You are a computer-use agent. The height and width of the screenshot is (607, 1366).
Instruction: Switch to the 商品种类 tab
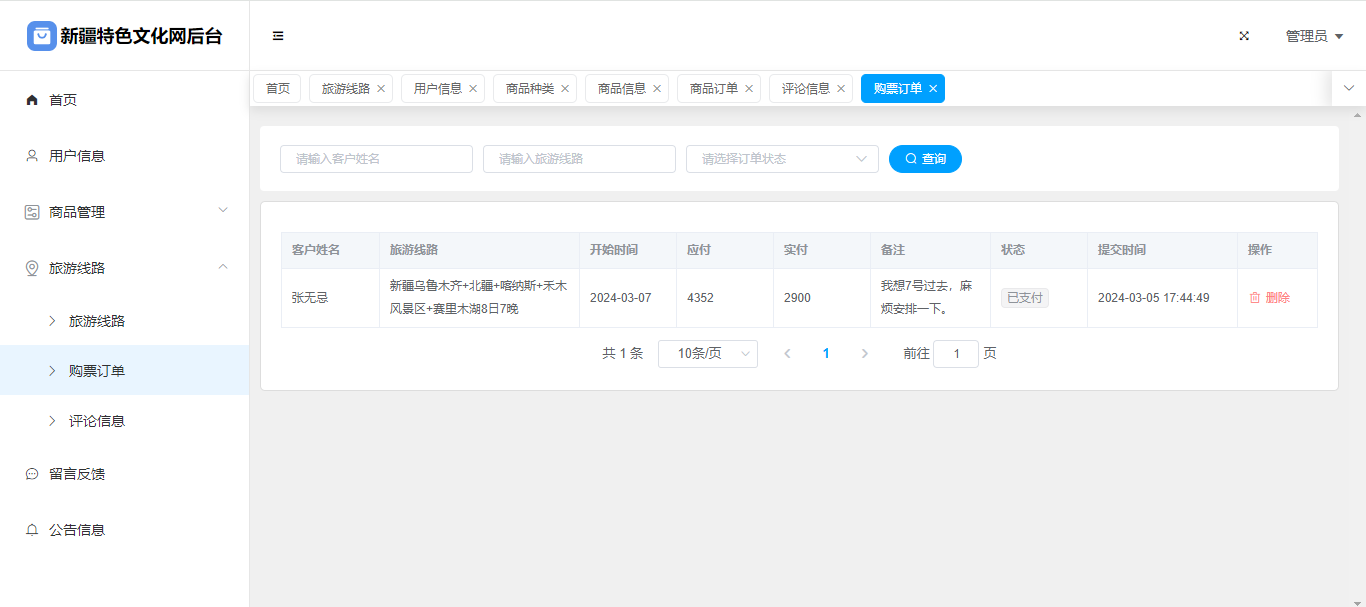click(529, 89)
